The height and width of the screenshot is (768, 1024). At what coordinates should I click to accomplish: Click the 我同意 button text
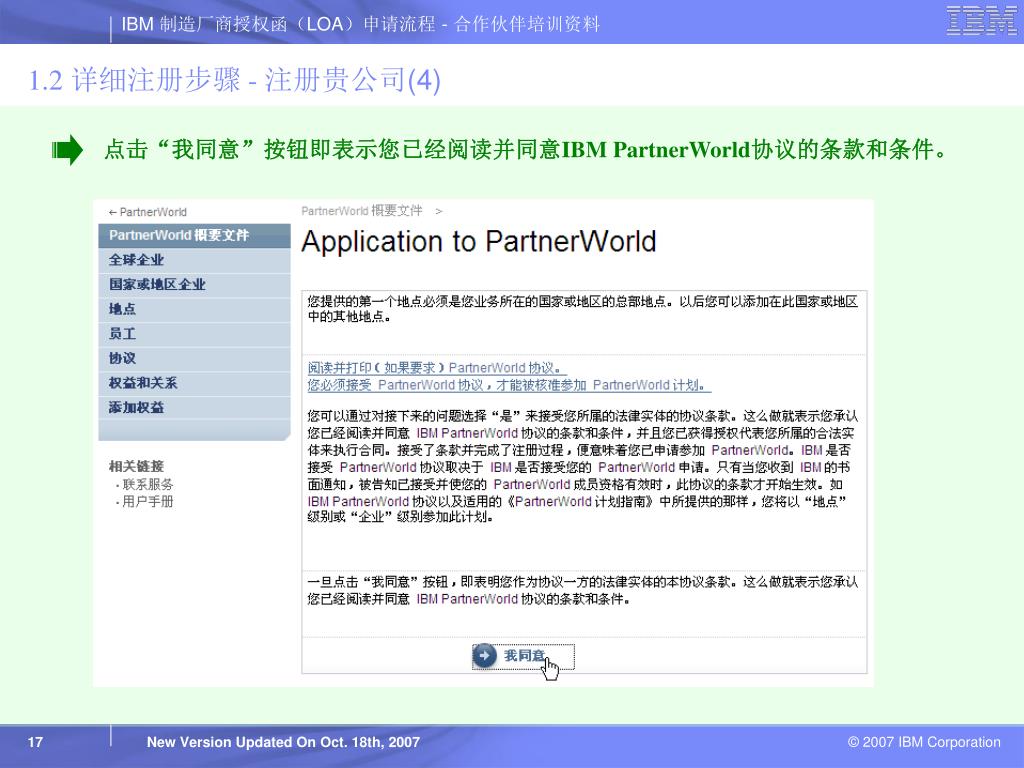point(524,656)
